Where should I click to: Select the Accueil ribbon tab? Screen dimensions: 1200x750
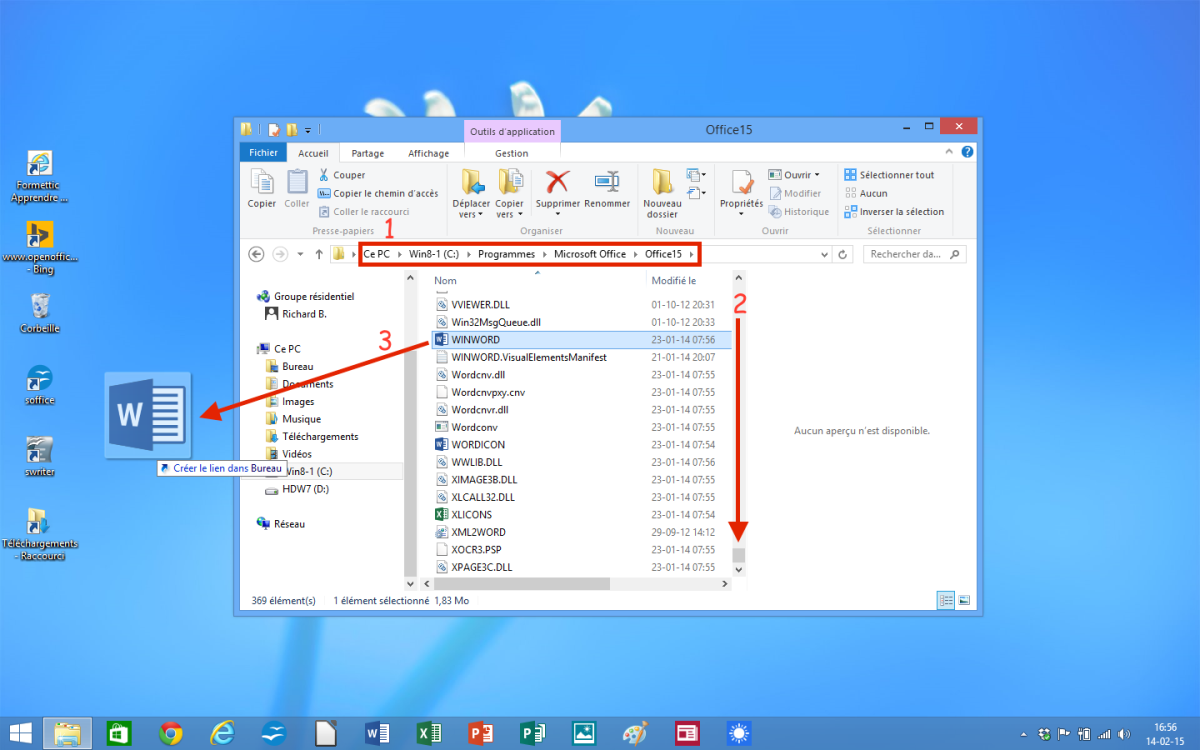coord(313,153)
